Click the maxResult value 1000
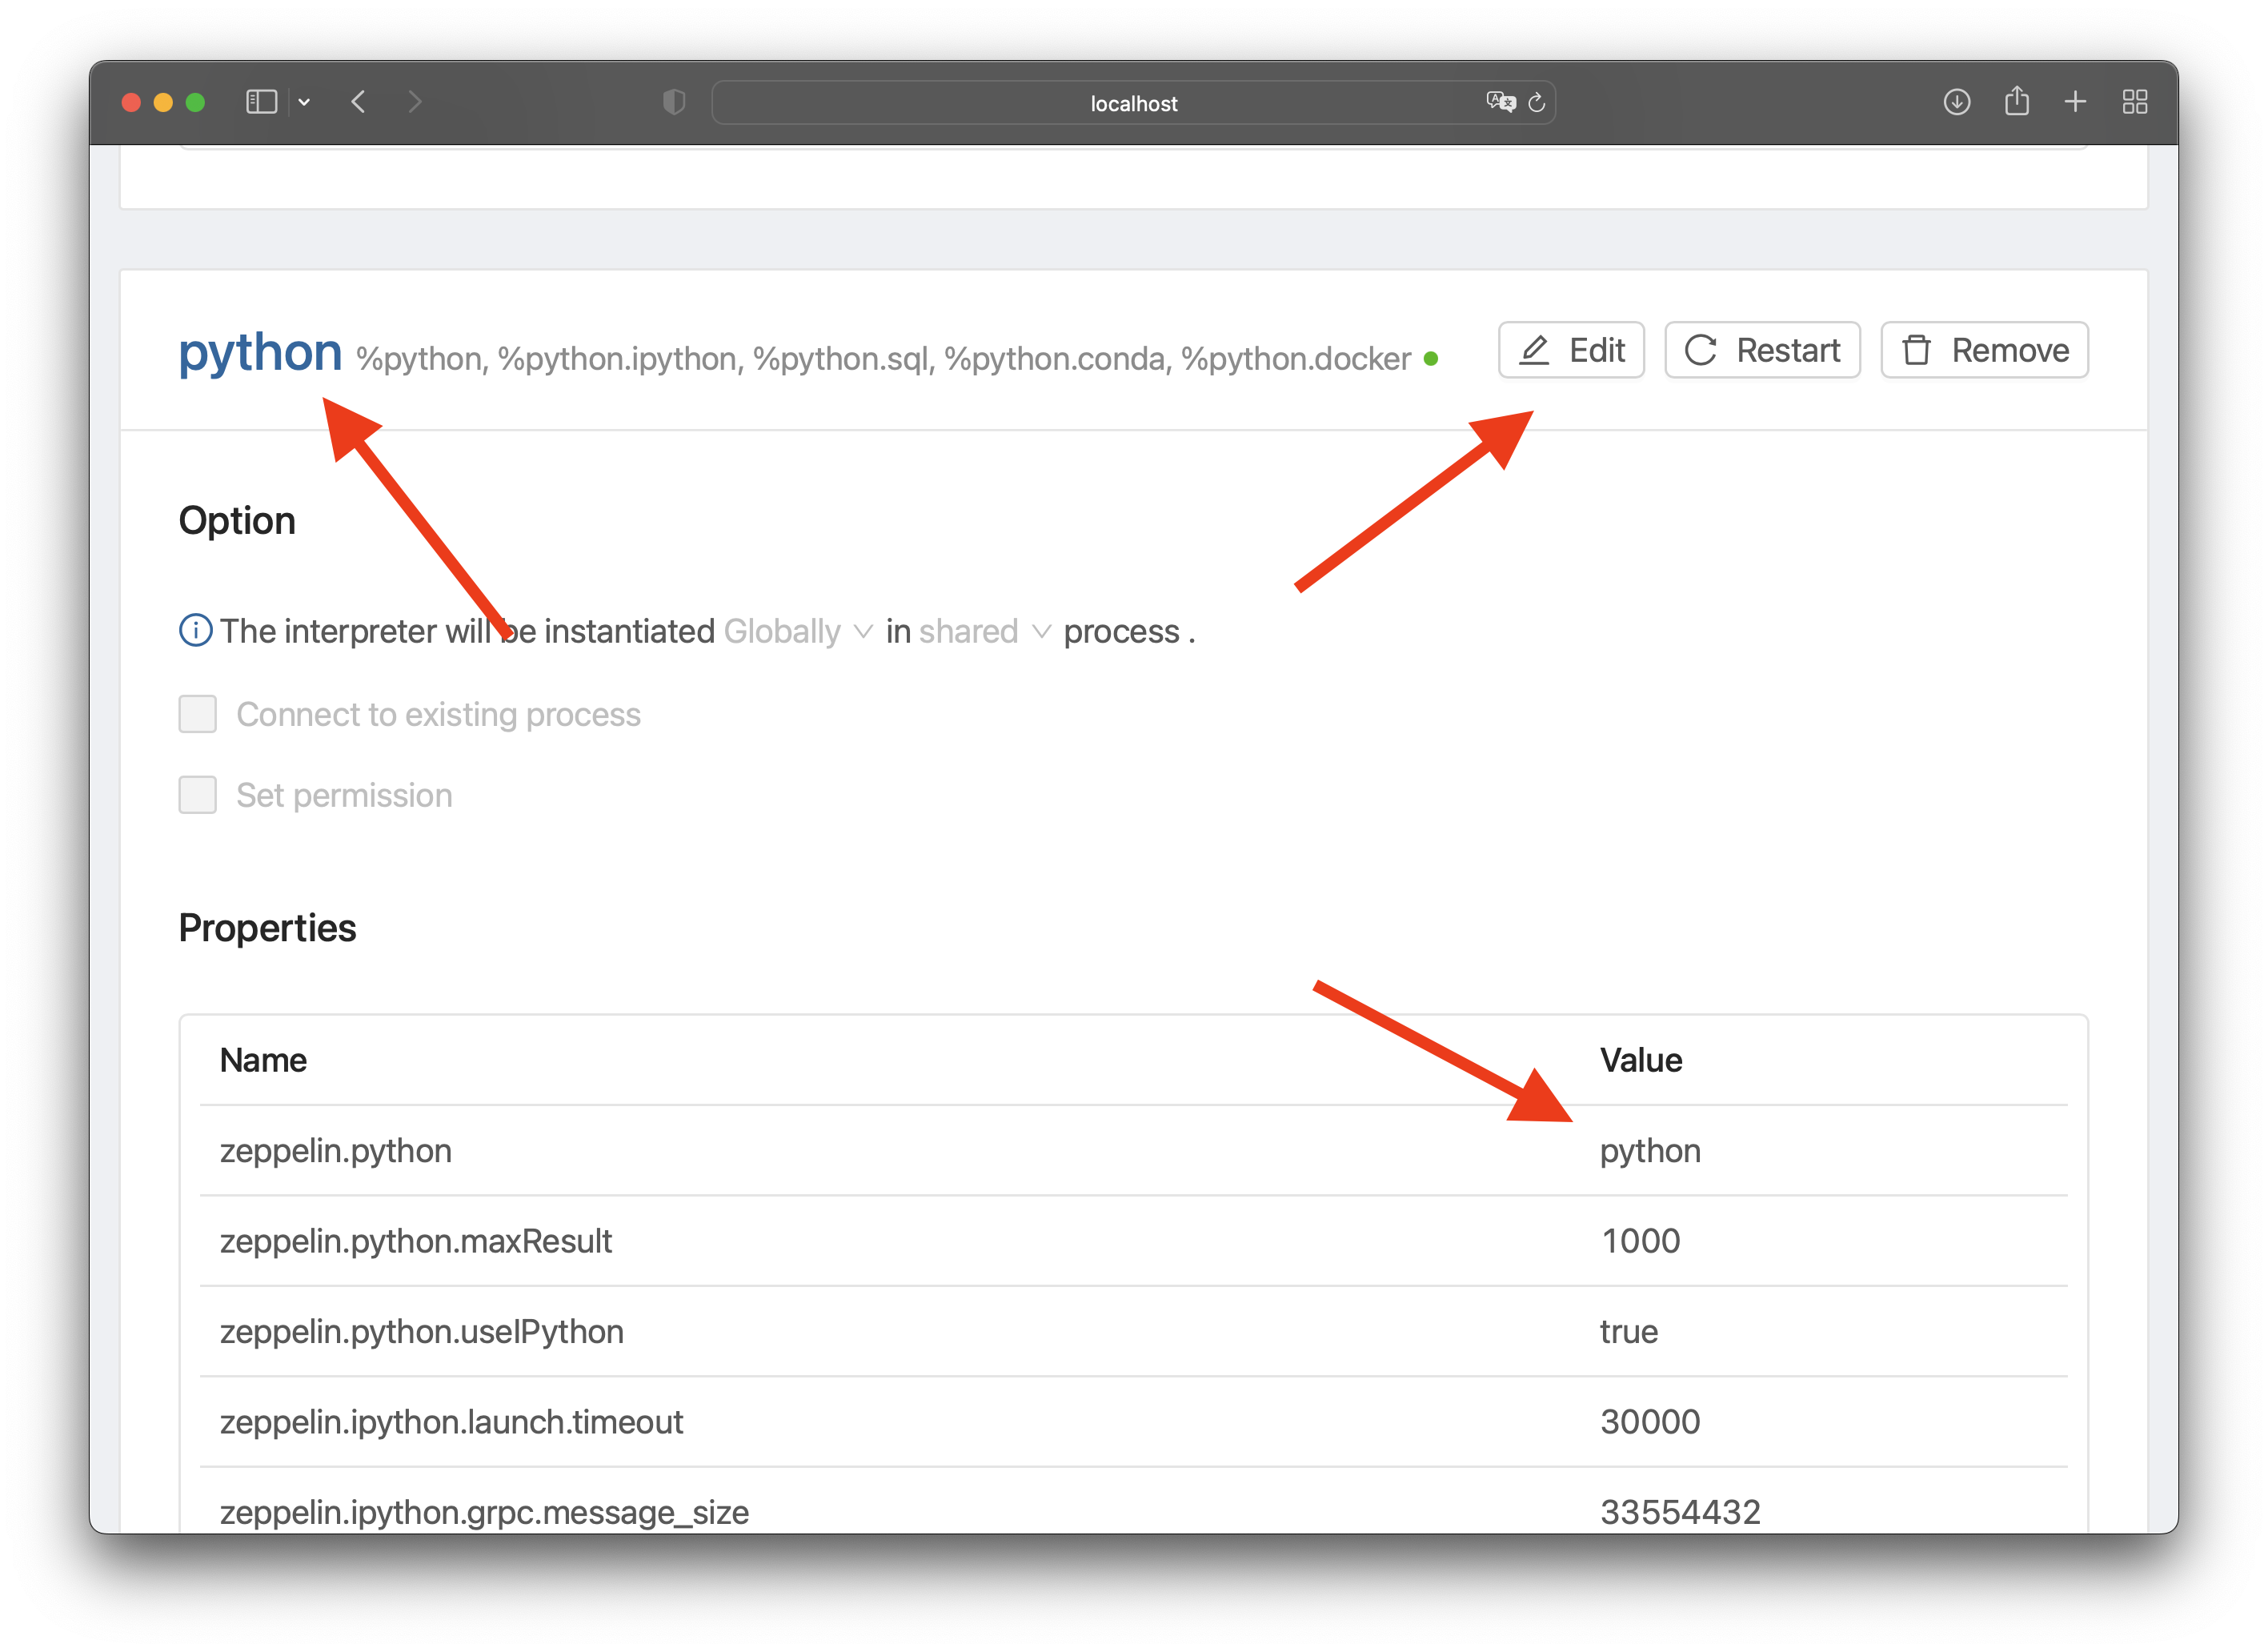 [1641, 1242]
